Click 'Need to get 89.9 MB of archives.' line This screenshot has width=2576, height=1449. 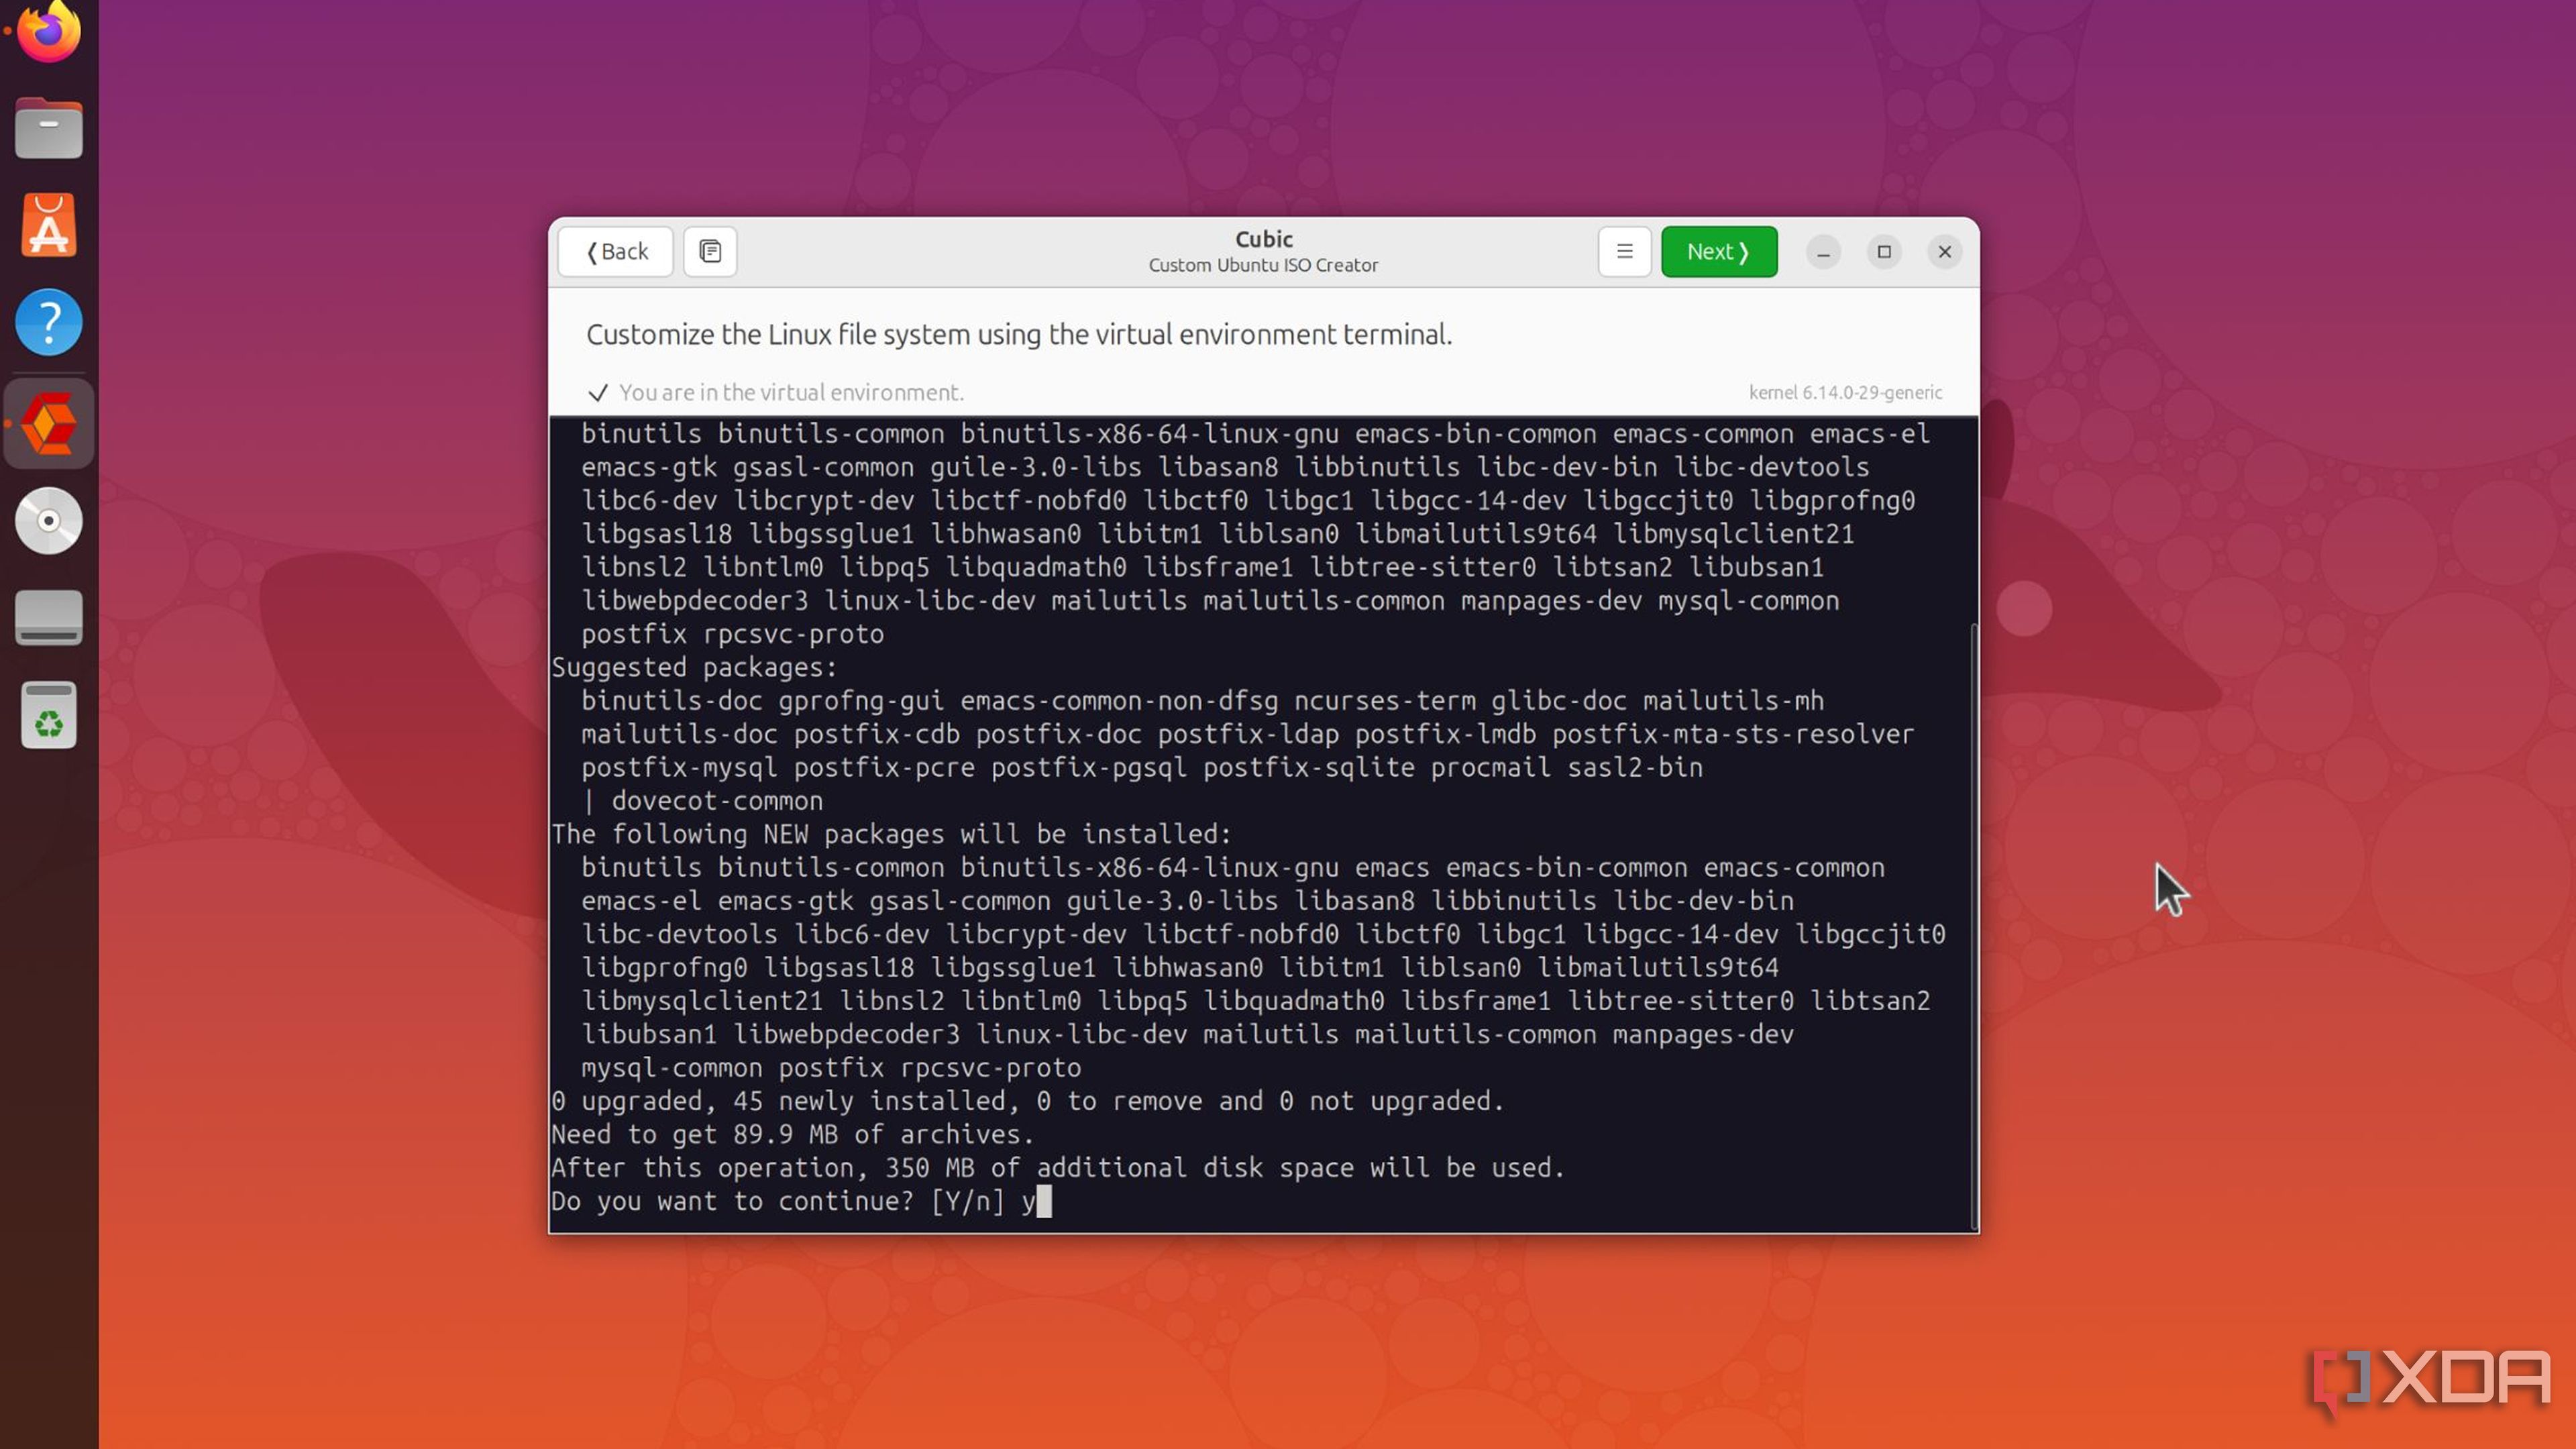click(x=792, y=1134)
